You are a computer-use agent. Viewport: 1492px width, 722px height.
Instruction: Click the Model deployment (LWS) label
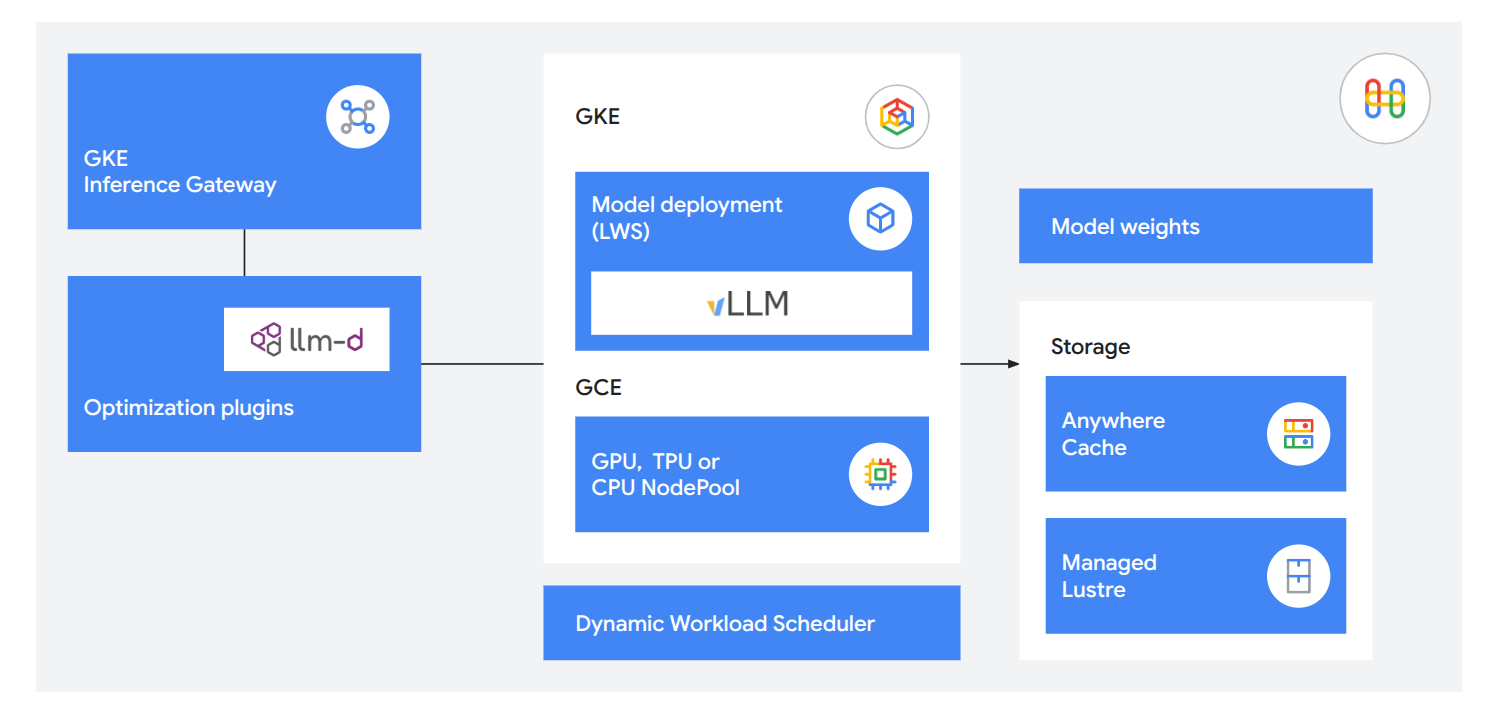687,218
